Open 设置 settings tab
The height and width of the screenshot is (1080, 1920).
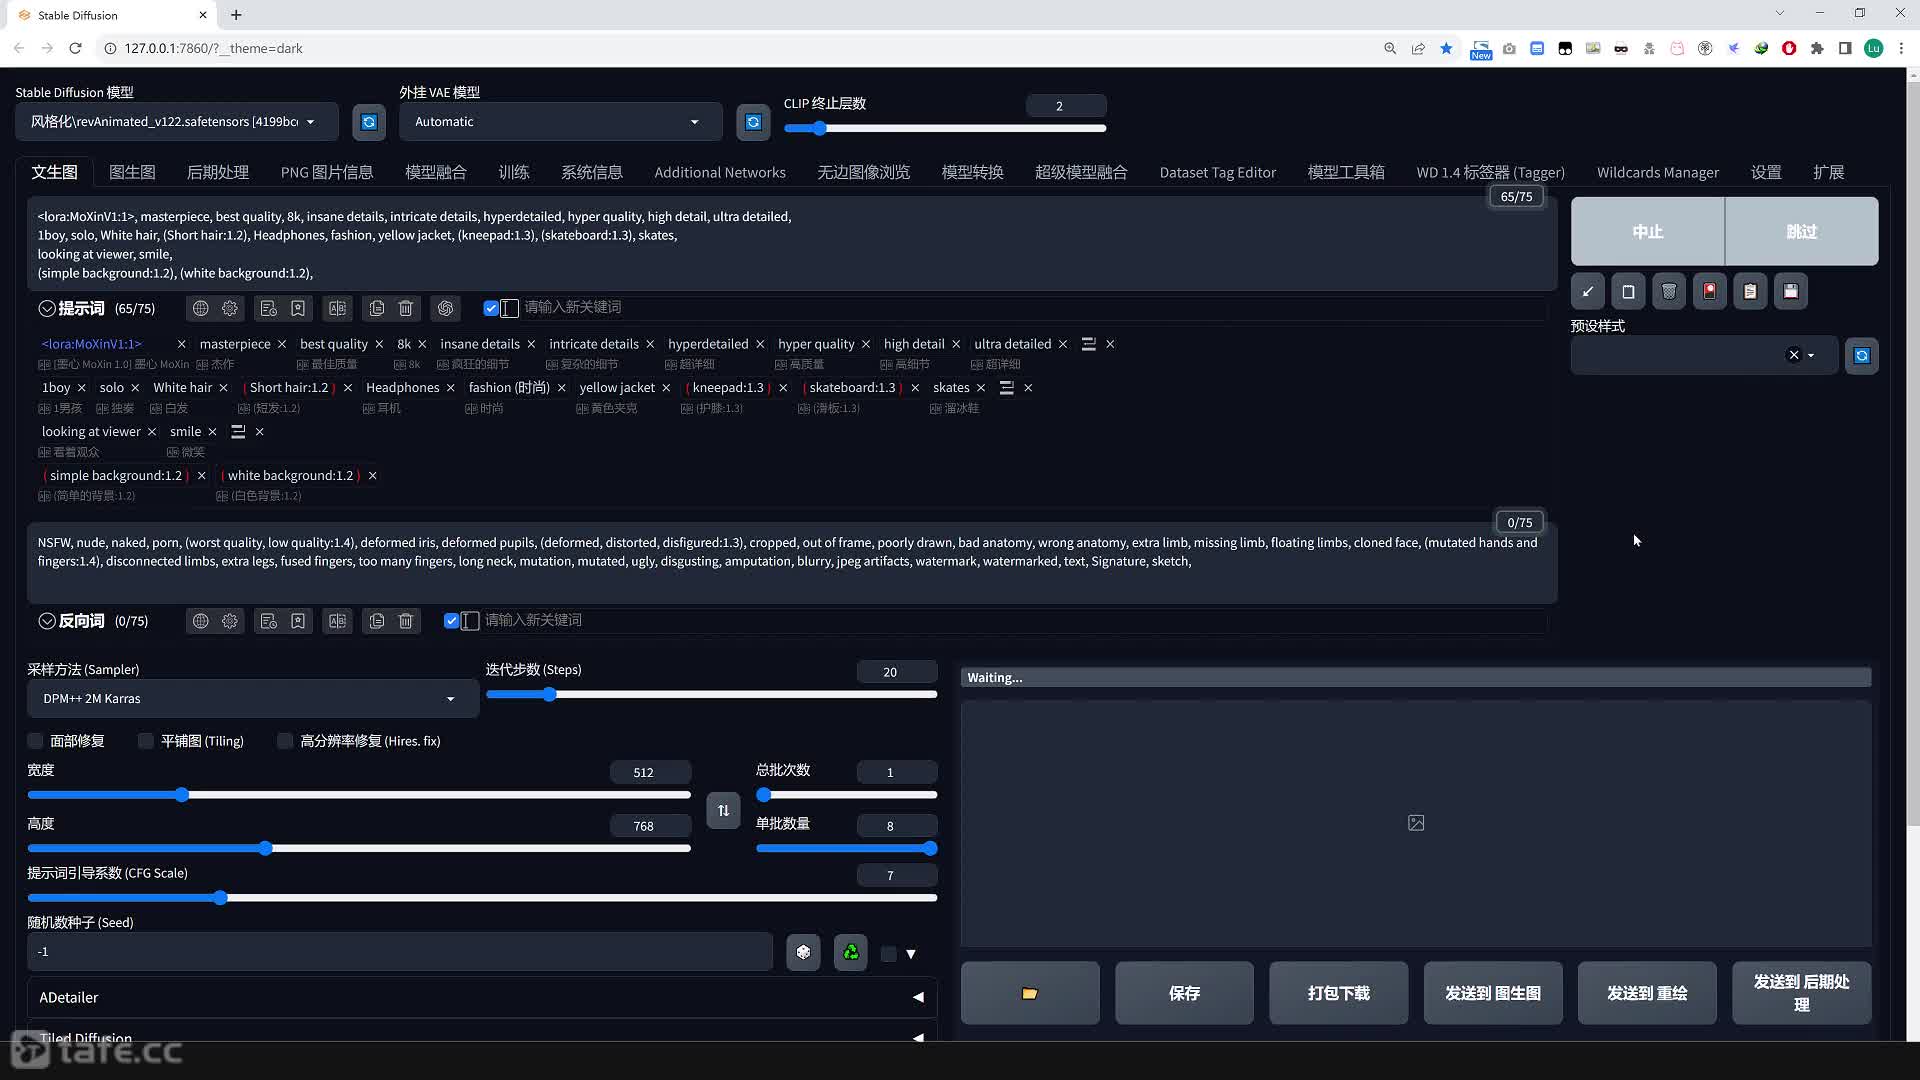[x=1766, y=172]
